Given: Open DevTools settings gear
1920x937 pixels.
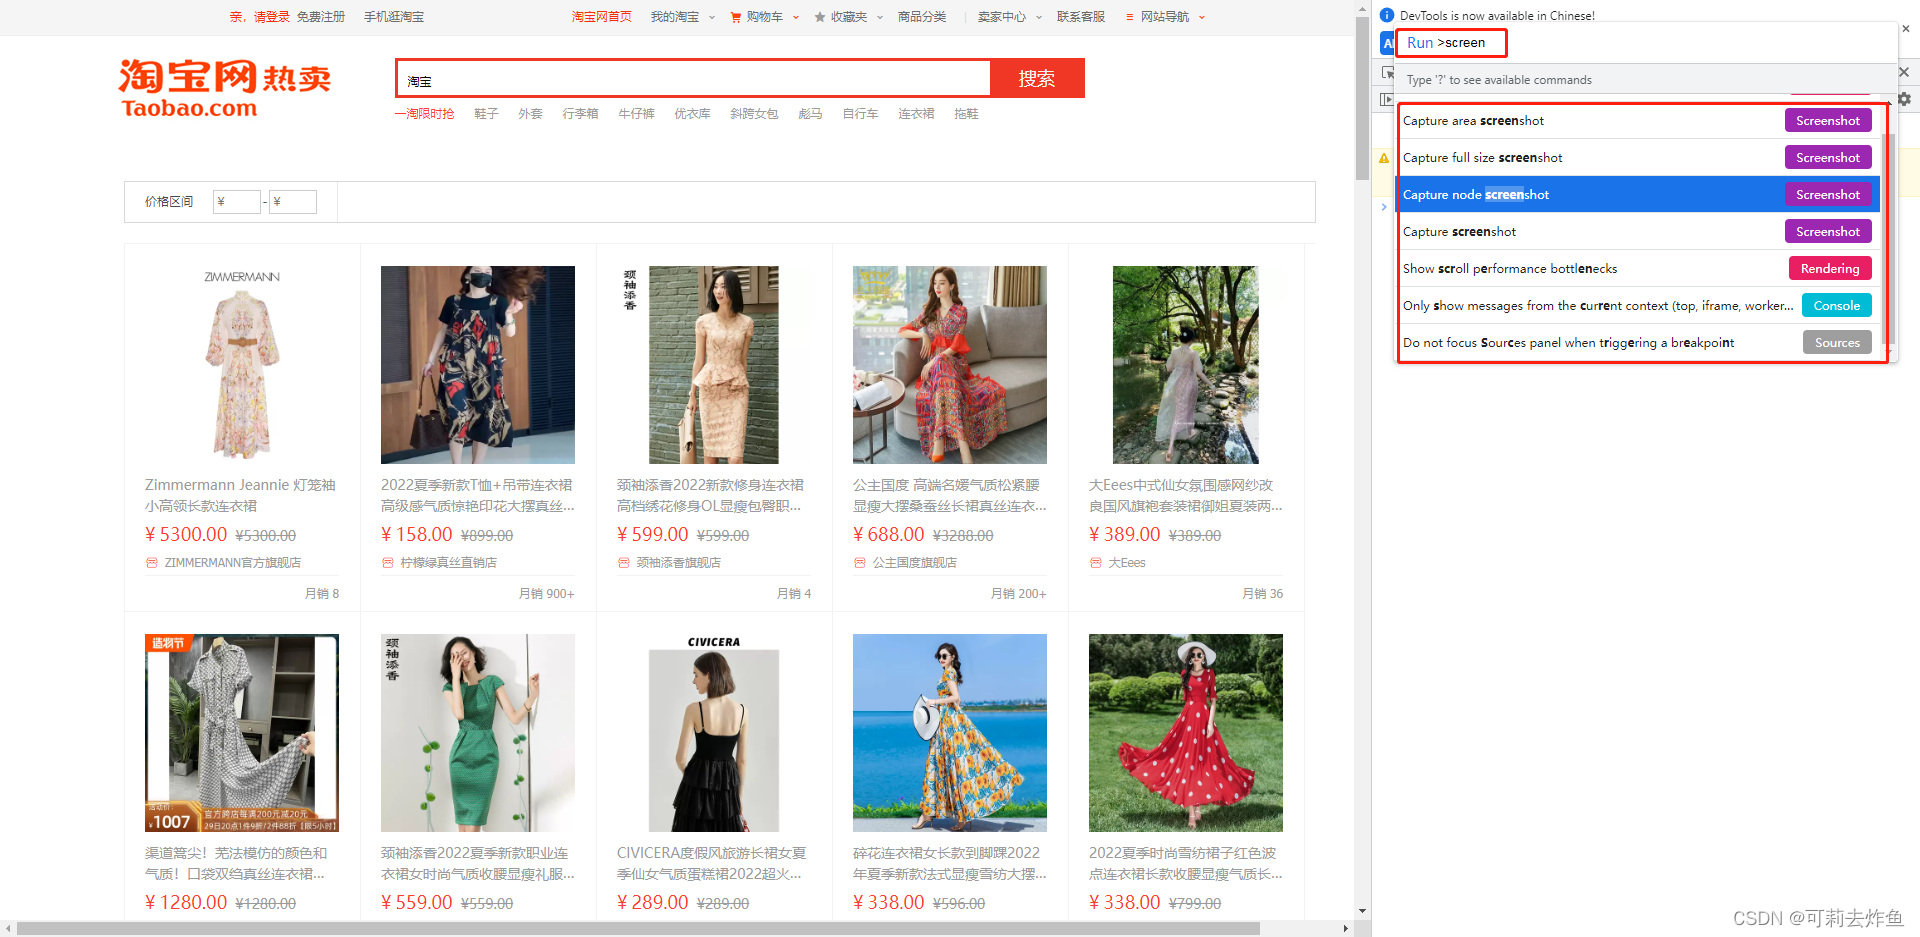Looking at the screenshot, I should click(1905, 99).
